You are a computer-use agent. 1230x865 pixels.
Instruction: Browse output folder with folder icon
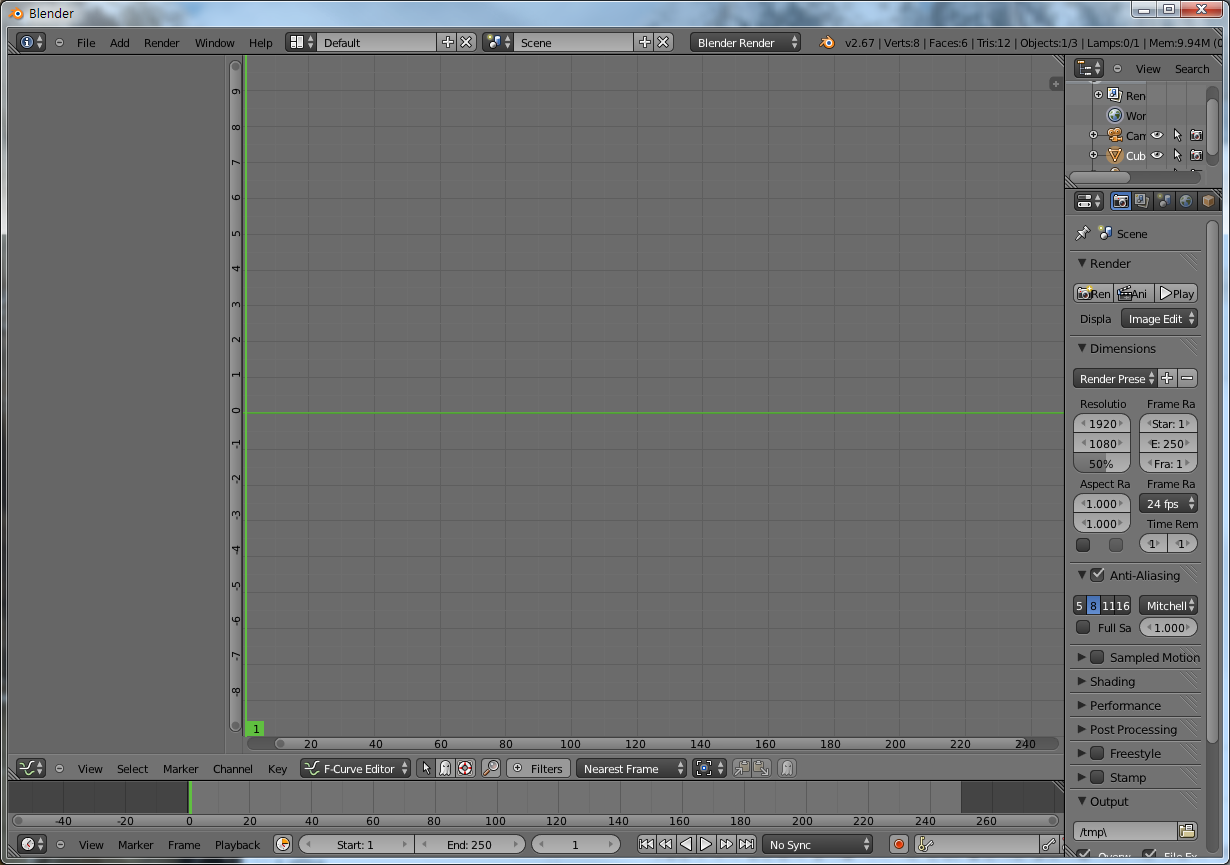click(1187, 831)
